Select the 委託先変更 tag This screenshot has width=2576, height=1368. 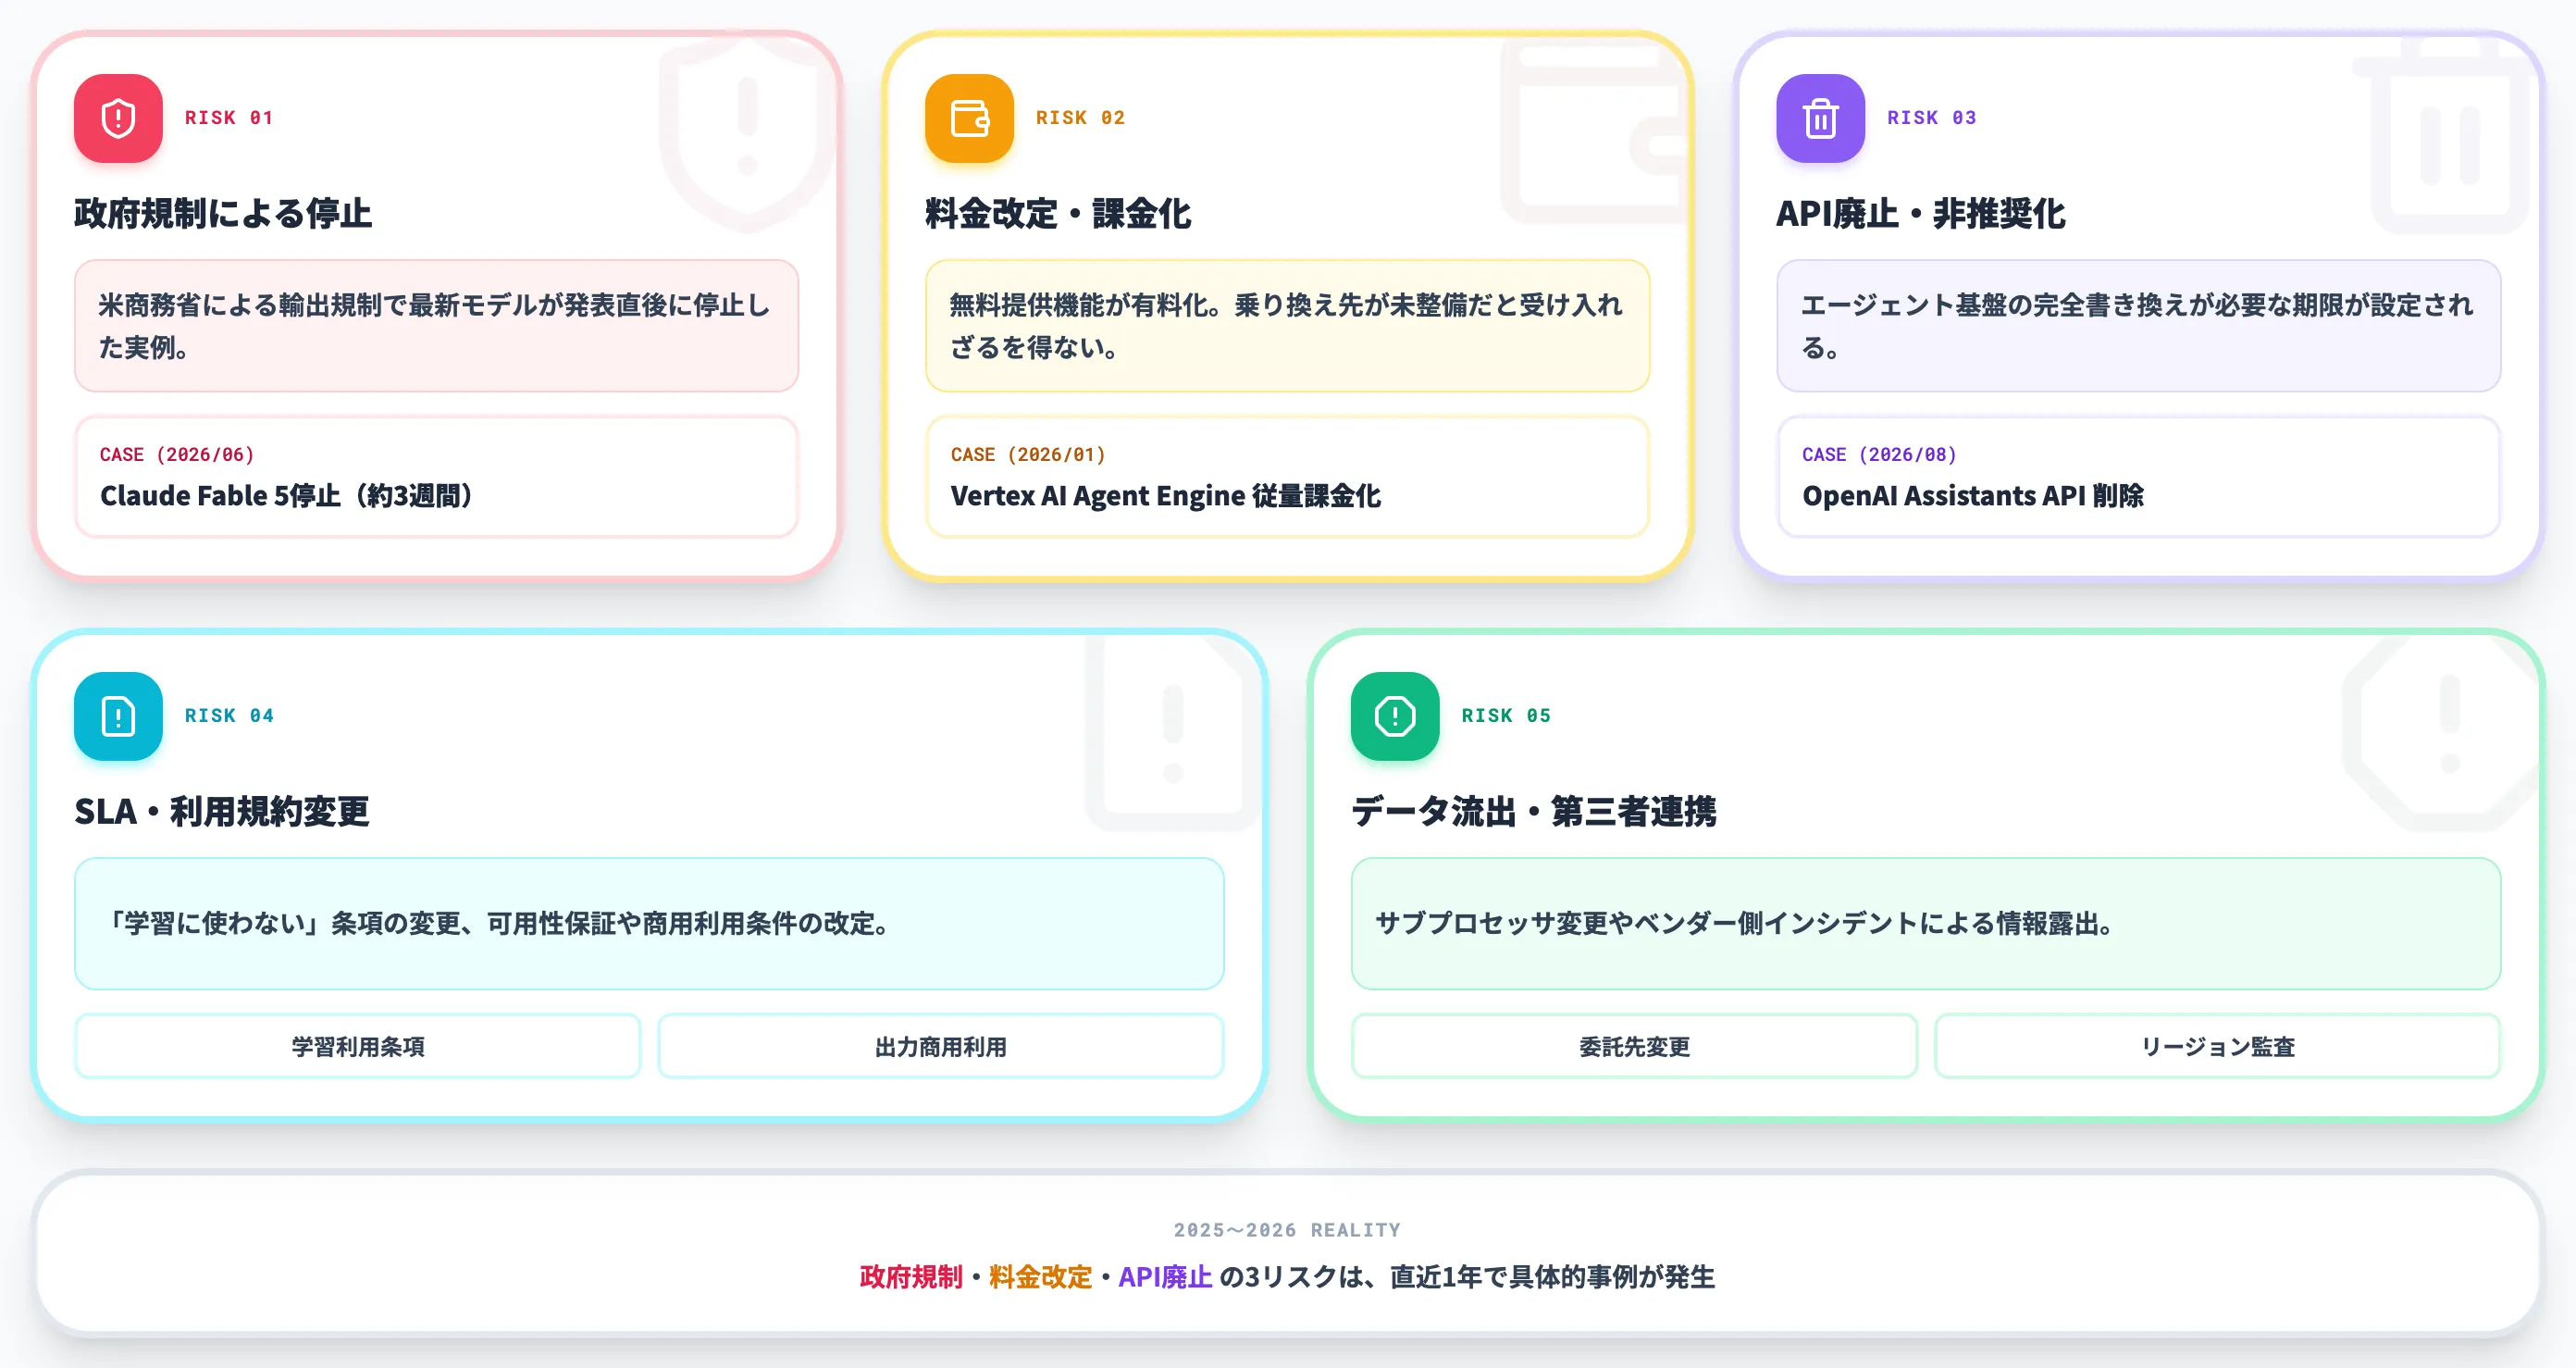[1634, 1046]
